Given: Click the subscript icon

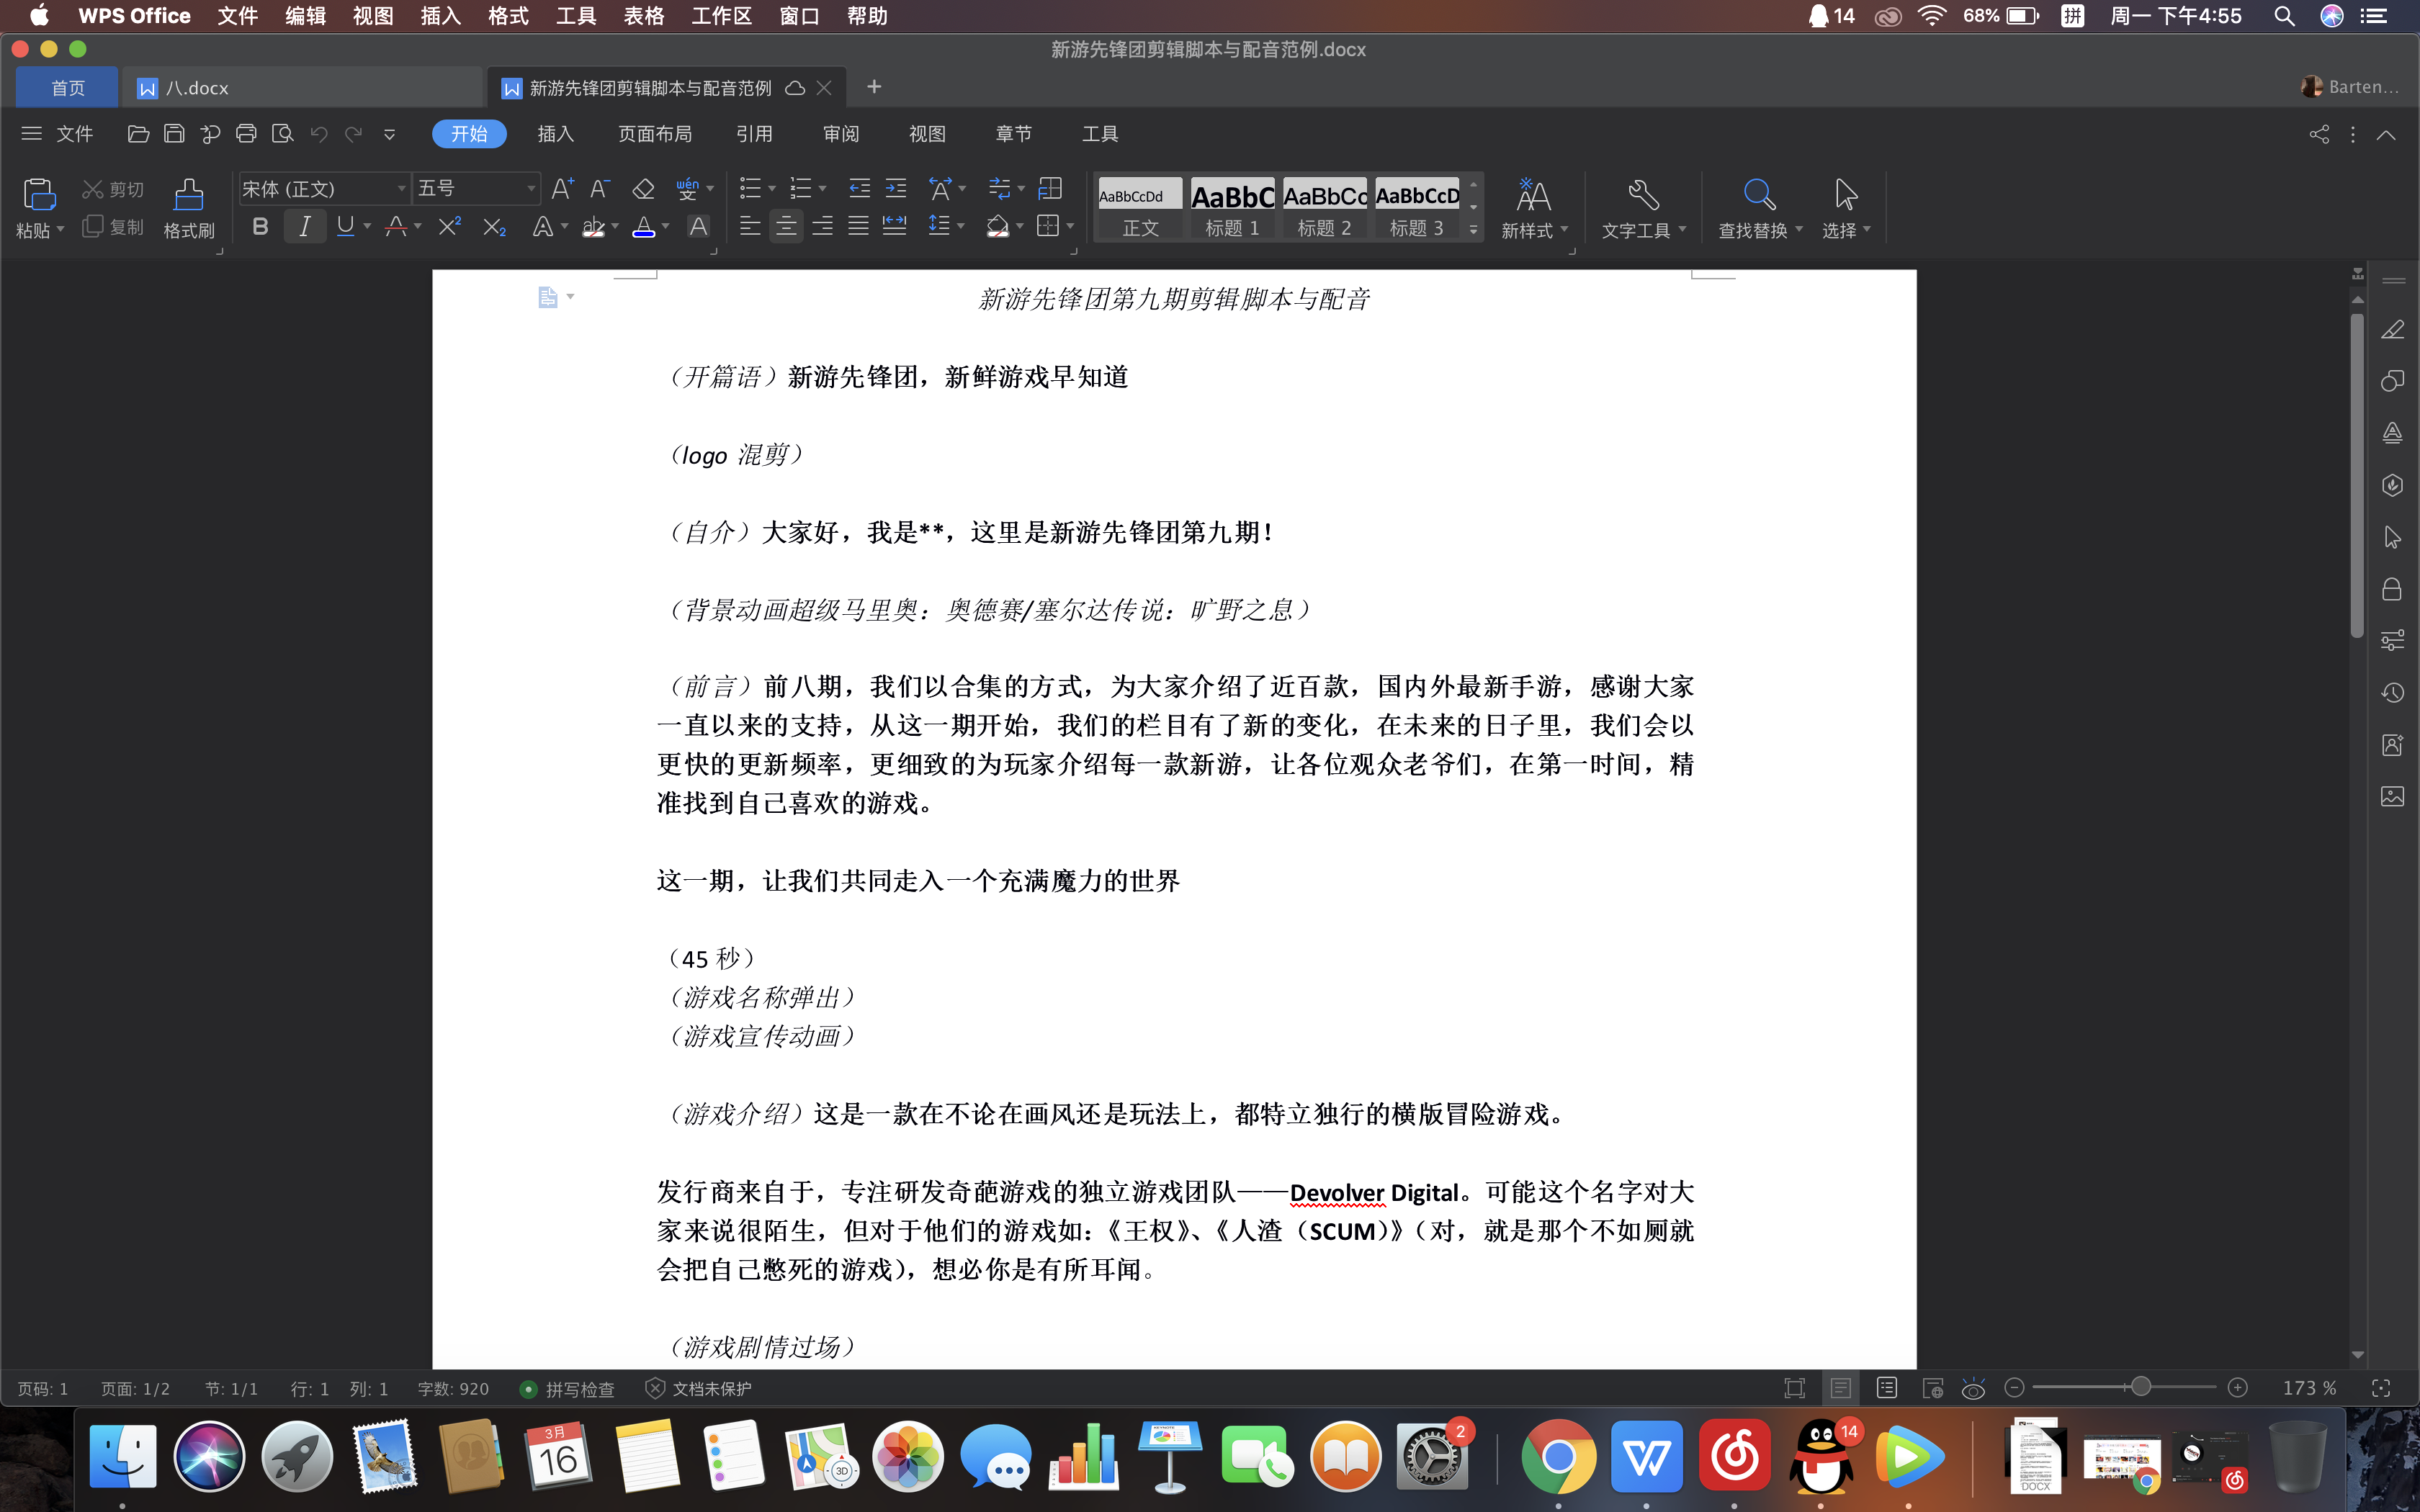Looking at the screenshot, I should tap(494, 227).
